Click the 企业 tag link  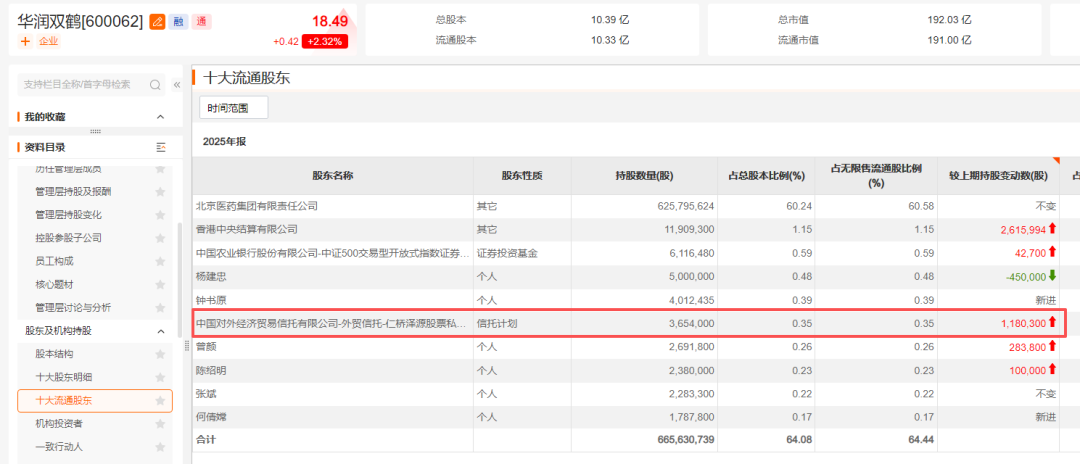pos(49,41)
